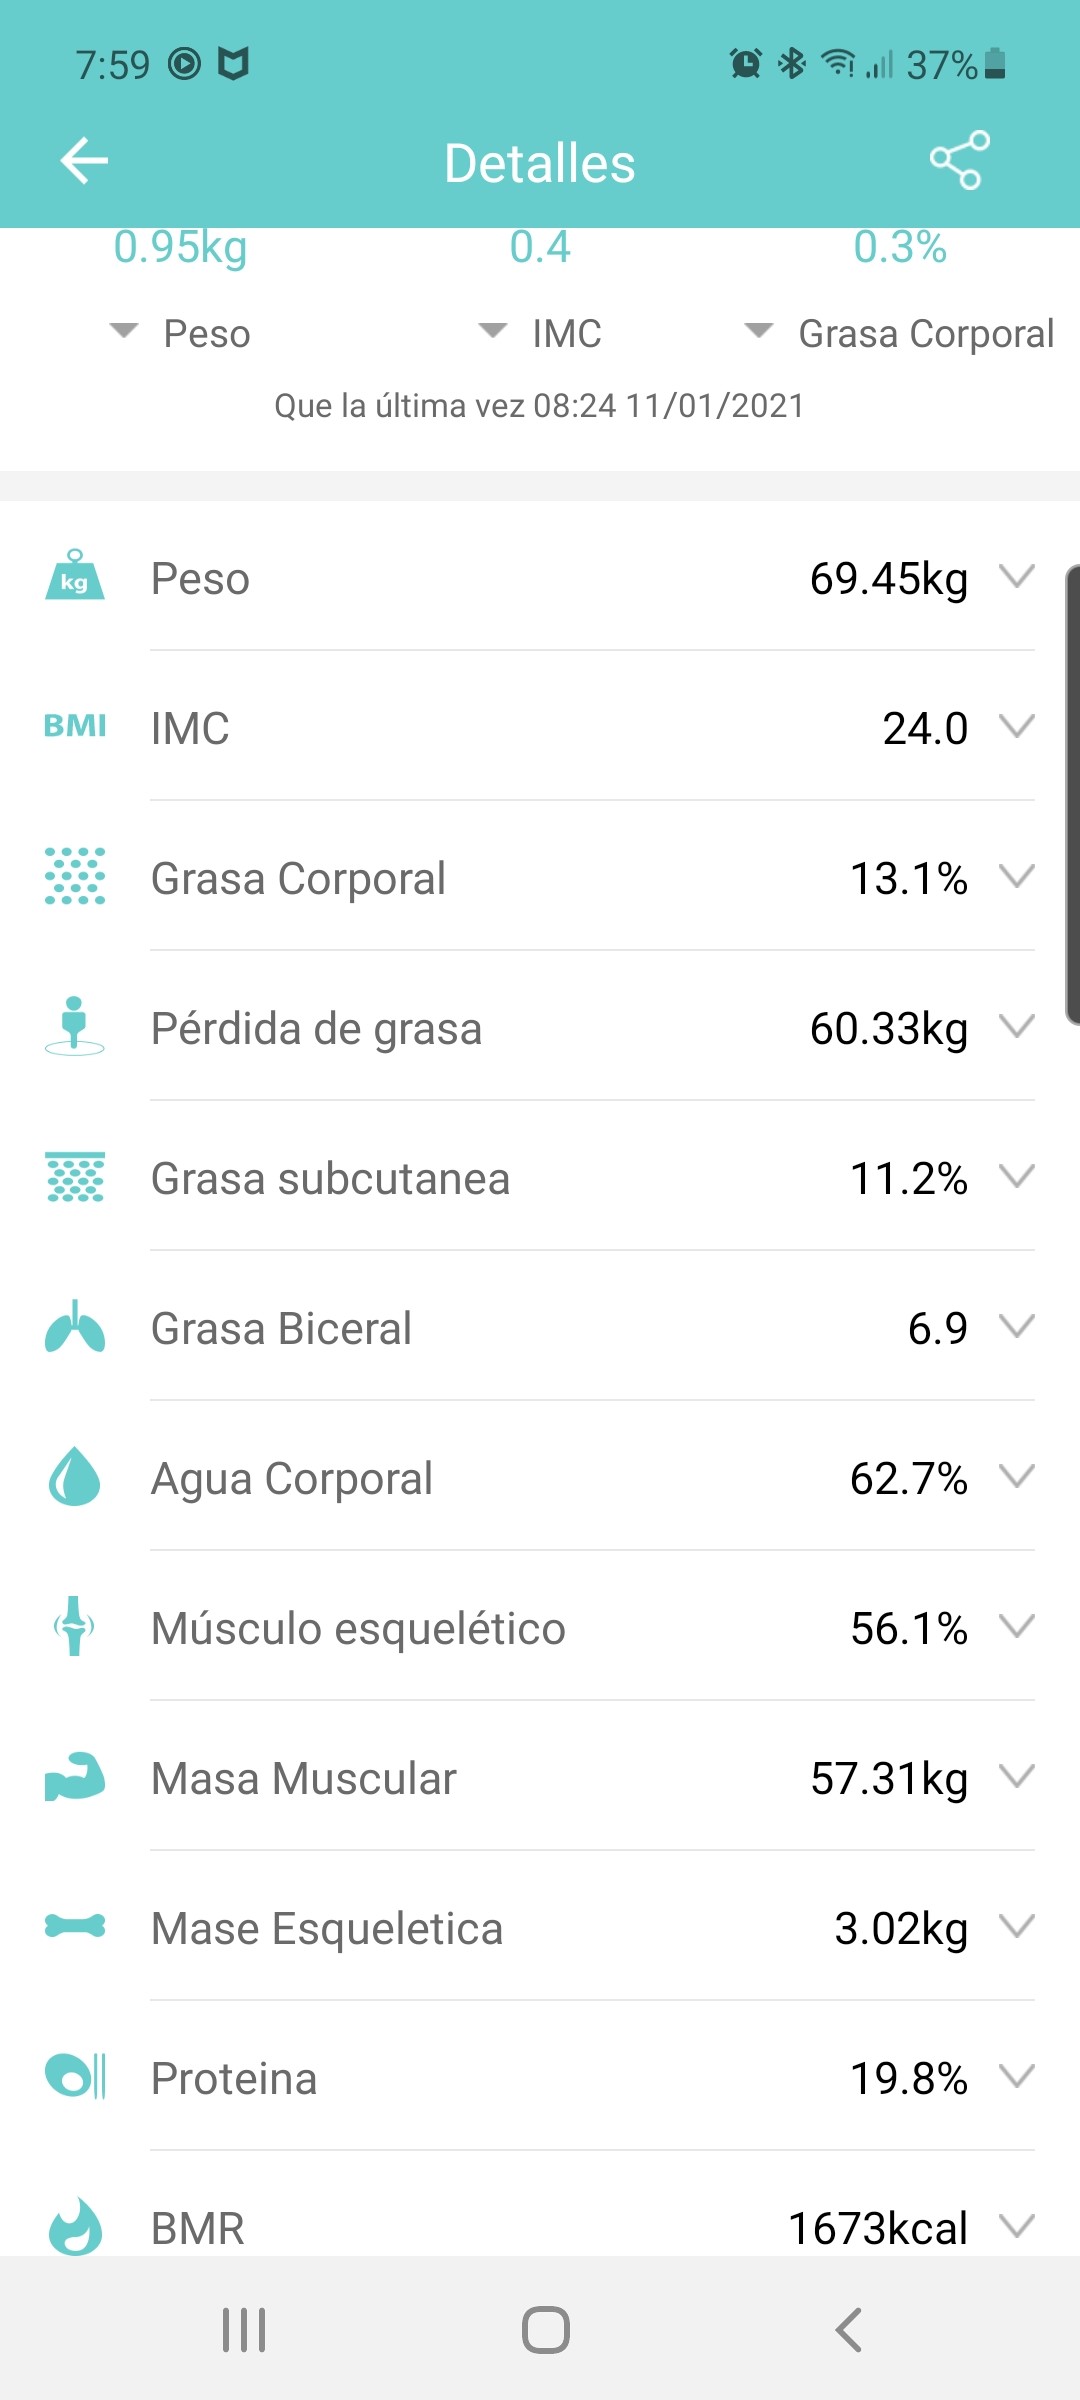Open the IMC comparison dropdown at top
This screenshot has height=2400, width=1080.
[540, 333]
